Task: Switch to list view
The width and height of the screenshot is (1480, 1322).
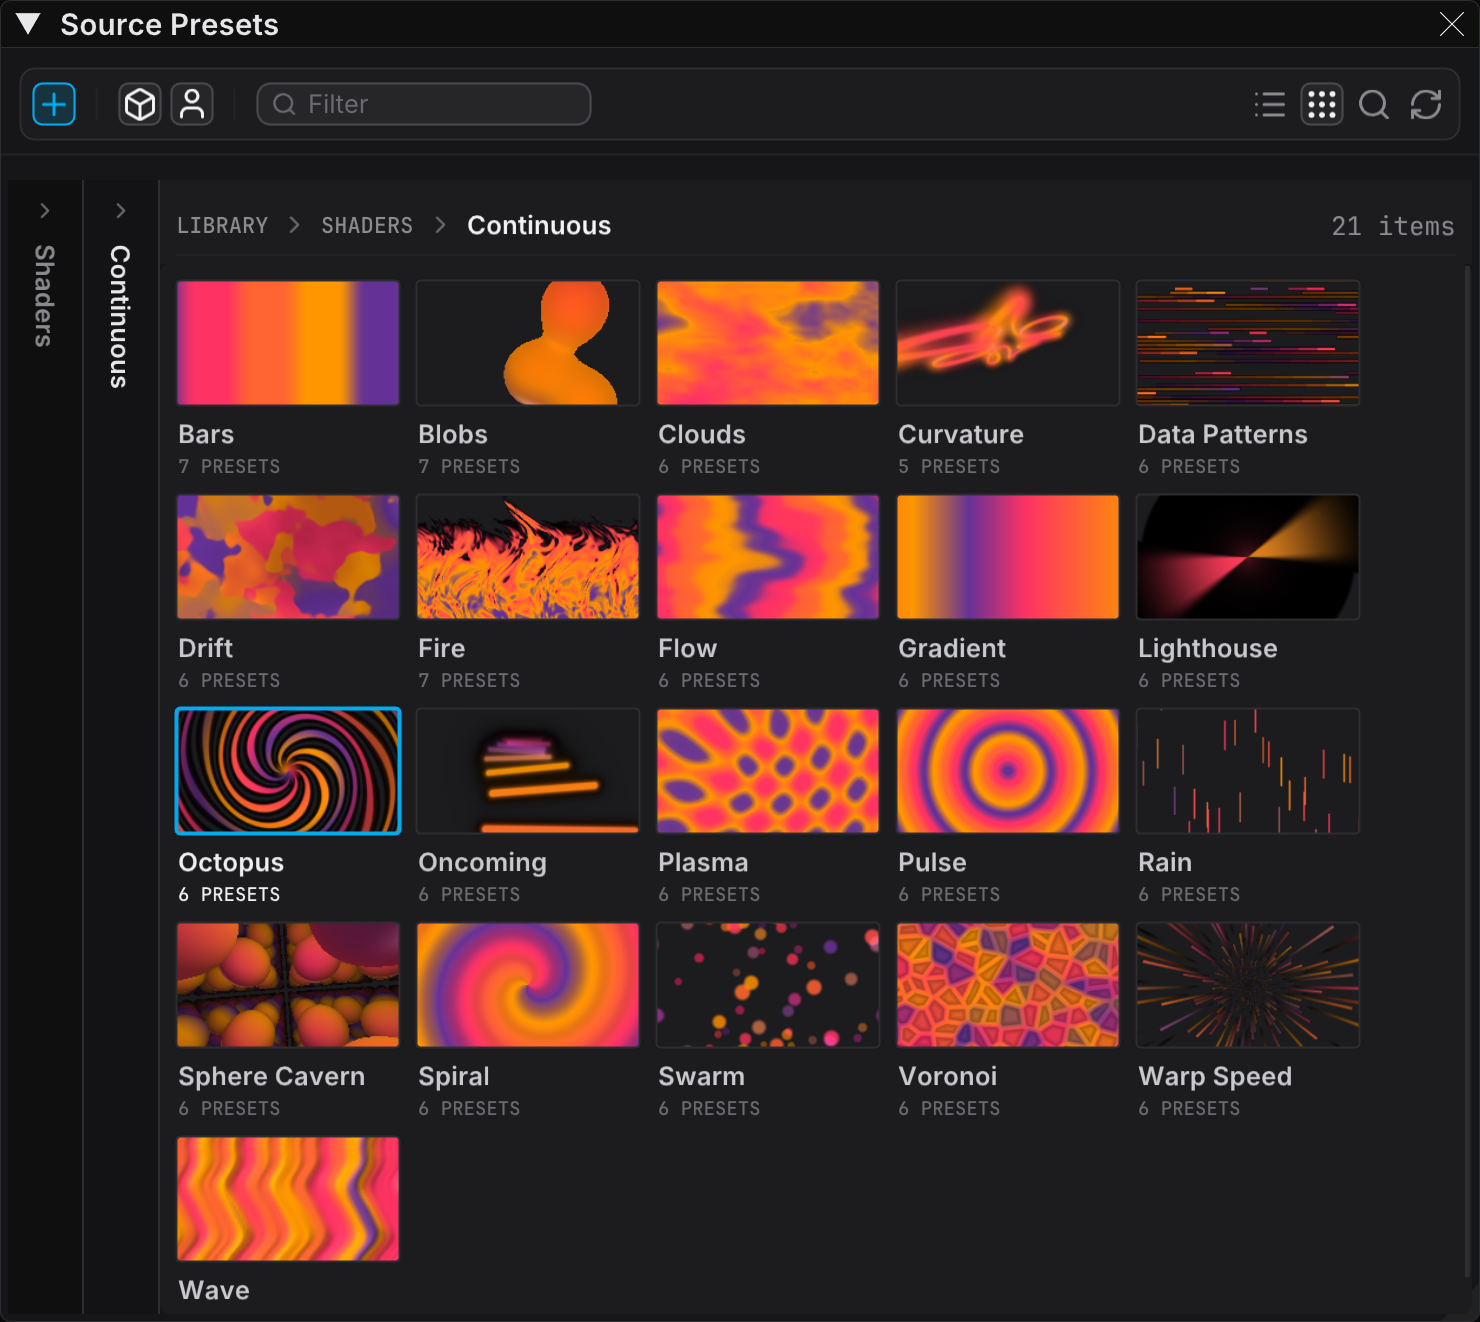Action: 1270,104
